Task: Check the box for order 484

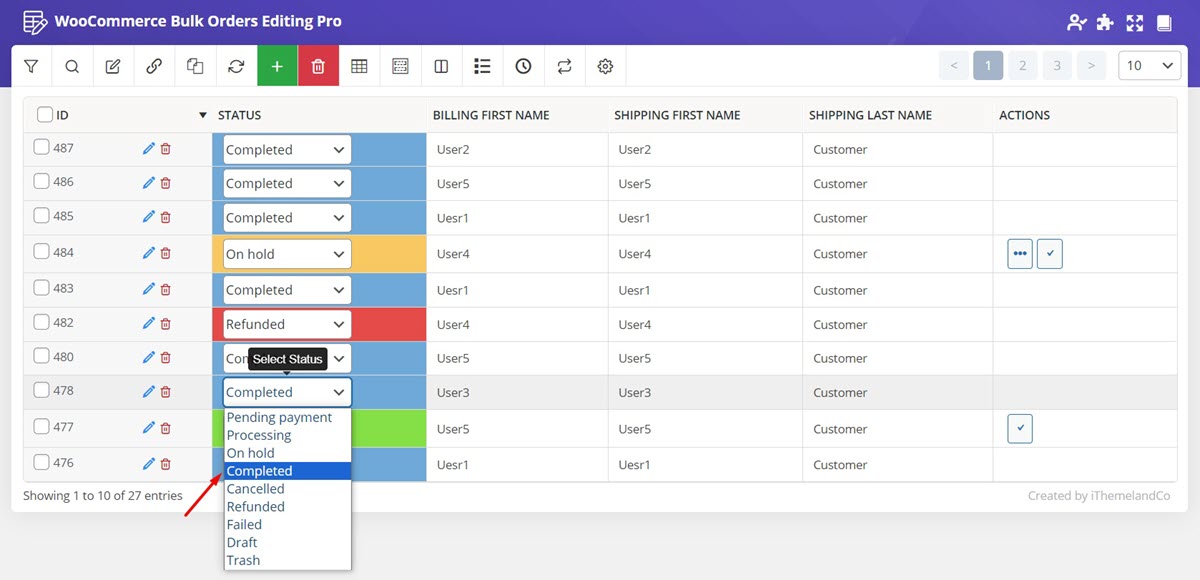Action: coord(41,251)
